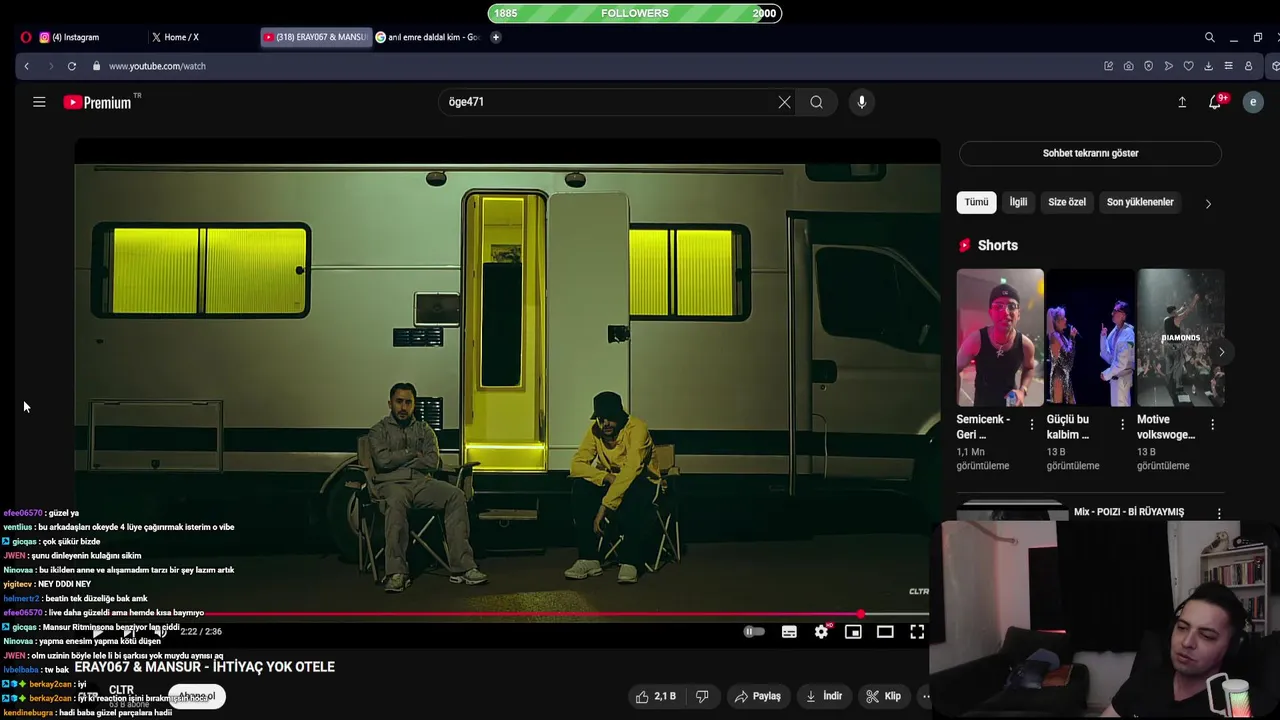Show more filter chips arrow
This screenshot has height=720, width=1280.
1208,203
